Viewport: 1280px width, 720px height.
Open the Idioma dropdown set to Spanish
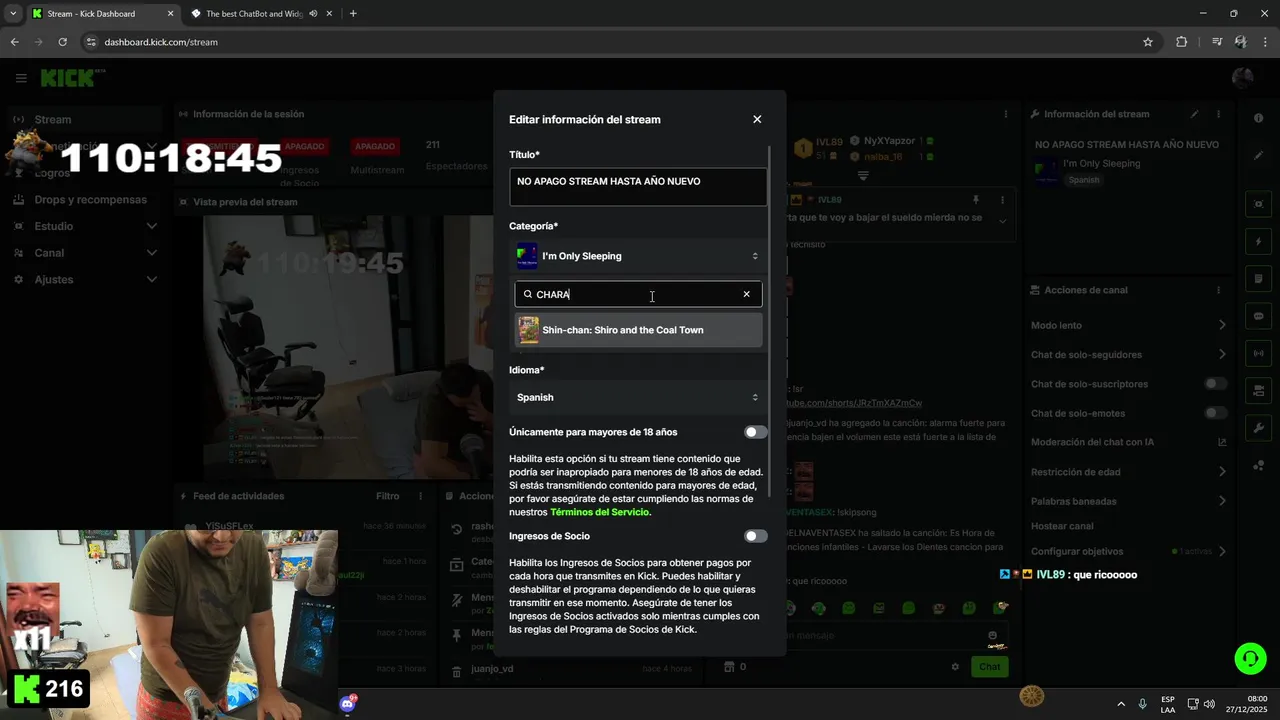[x=638, y=397]
